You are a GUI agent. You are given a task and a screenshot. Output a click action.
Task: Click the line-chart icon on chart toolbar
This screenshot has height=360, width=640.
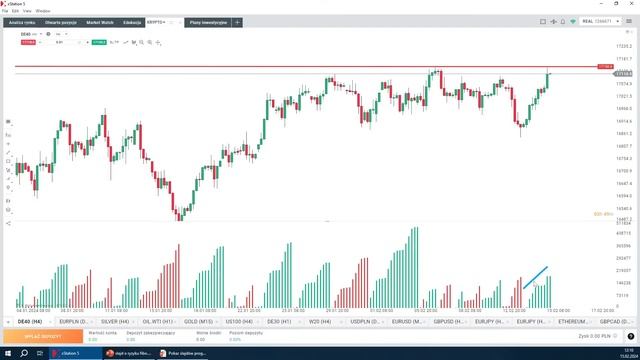pos(126,42)
